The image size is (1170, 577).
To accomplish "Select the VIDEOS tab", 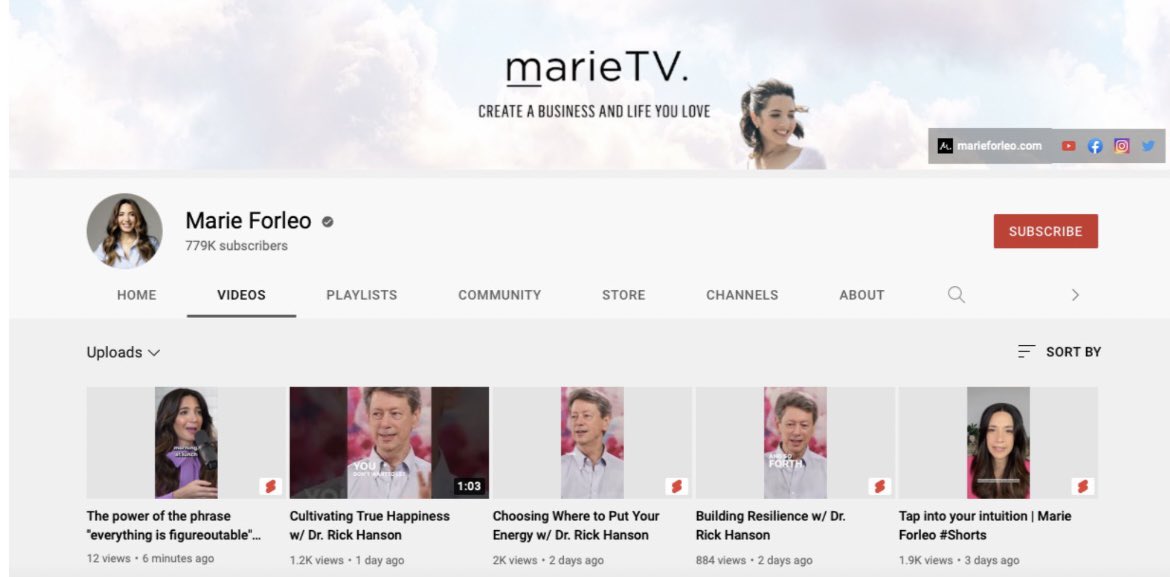I will tap(241, 295).
